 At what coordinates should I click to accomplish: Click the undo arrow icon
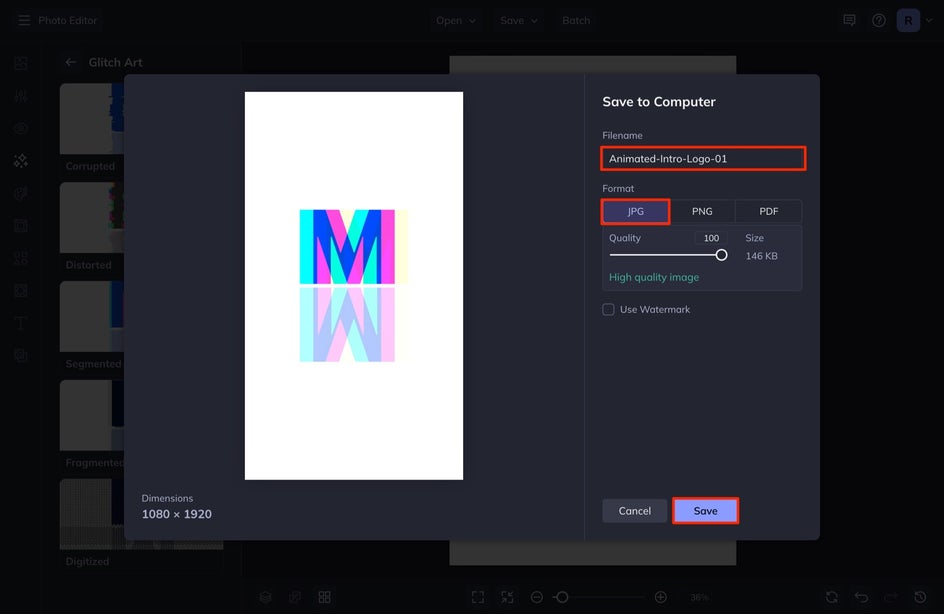pyautogui.click(x=862, y=597)
